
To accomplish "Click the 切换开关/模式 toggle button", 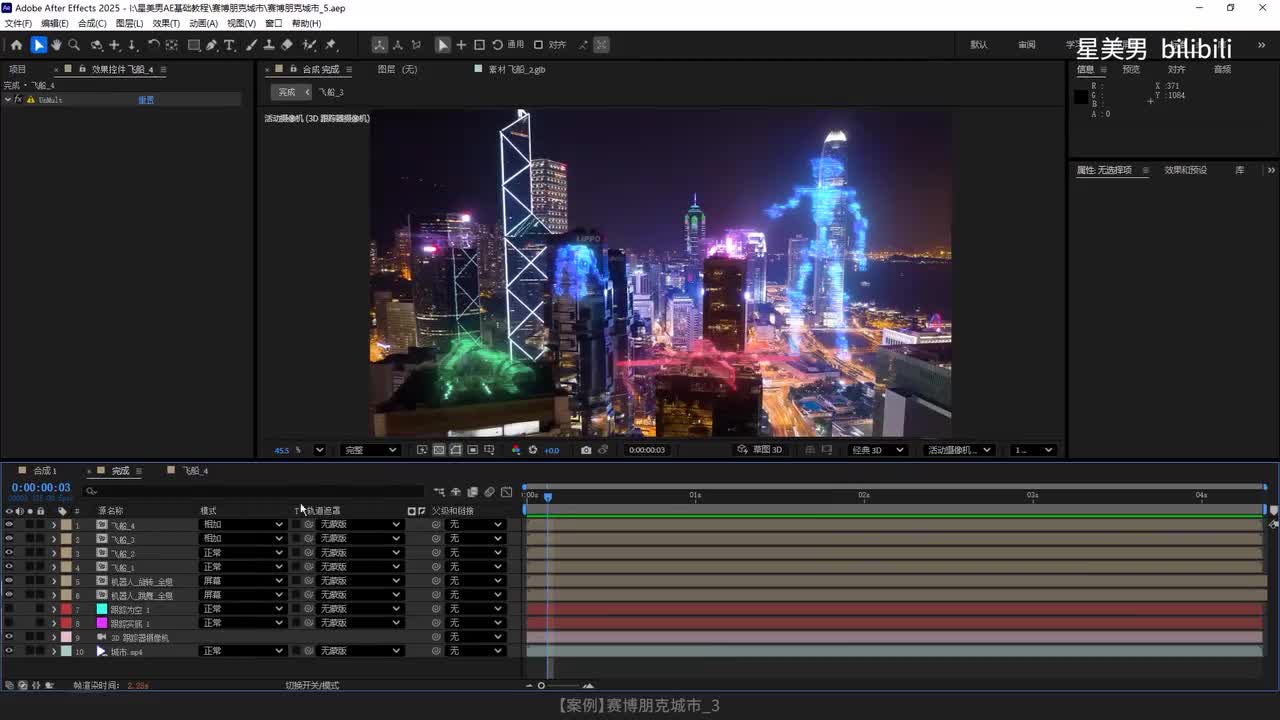I will [312, 686].
